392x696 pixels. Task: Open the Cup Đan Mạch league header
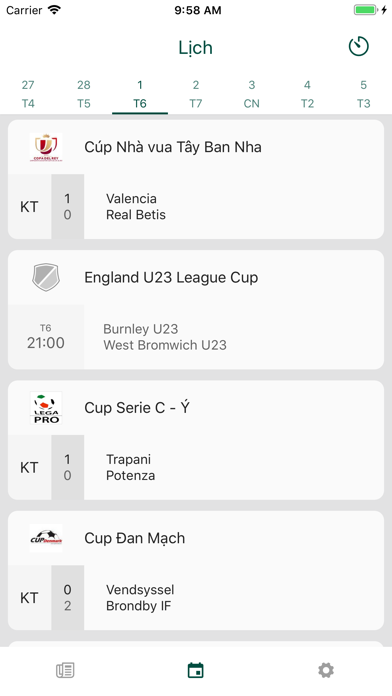pos(196,538)
